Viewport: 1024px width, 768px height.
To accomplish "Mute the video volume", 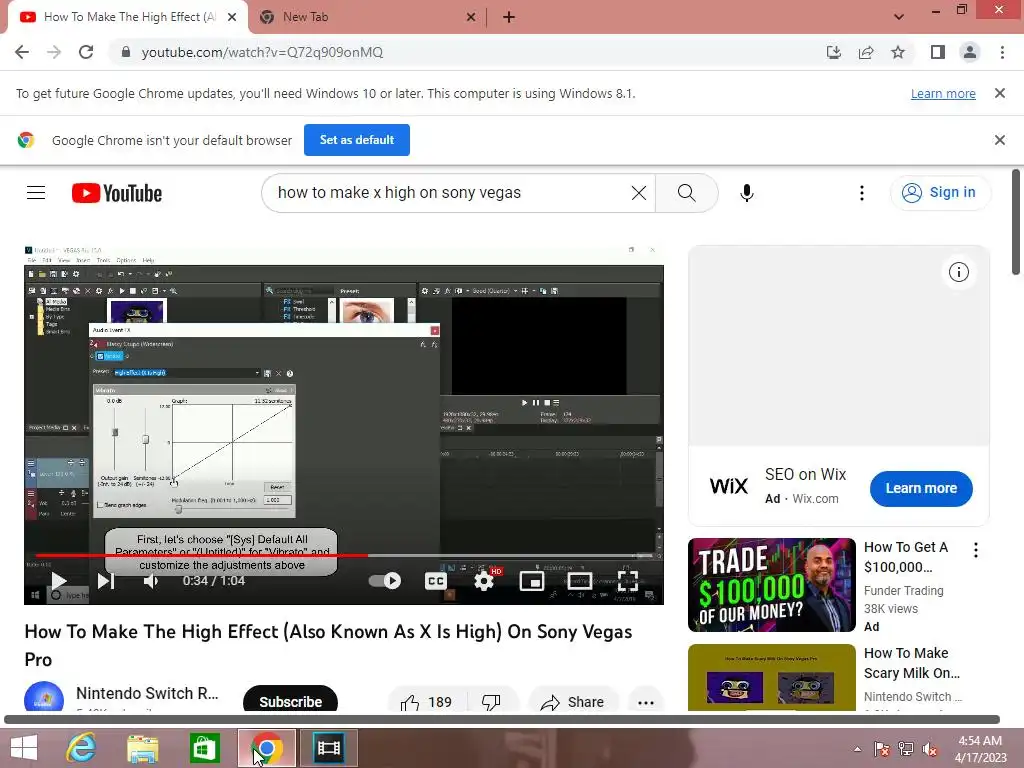I will [151, 581].
